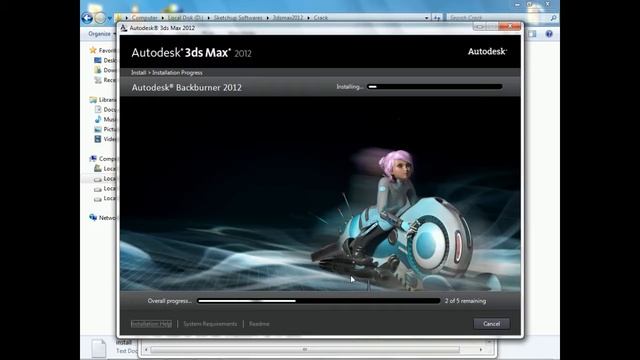Expand the arrow after Sketchup Softwares breadcrumb
This screenshot has width=640, height=360.
(267, 18)
